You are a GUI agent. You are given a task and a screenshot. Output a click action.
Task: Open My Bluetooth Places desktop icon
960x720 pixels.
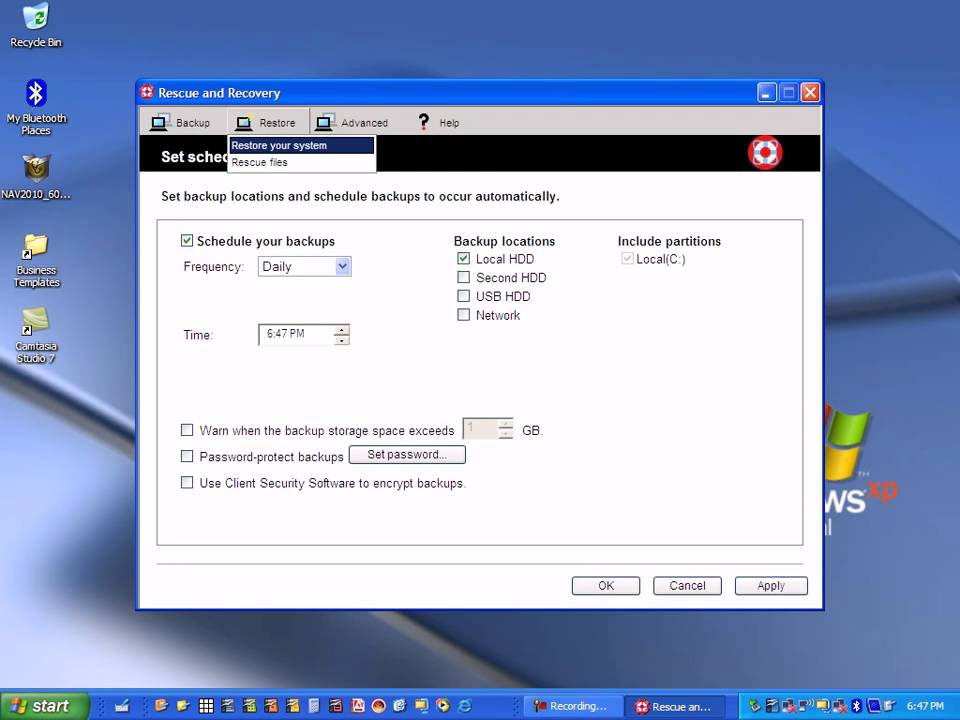coord(36,108)
